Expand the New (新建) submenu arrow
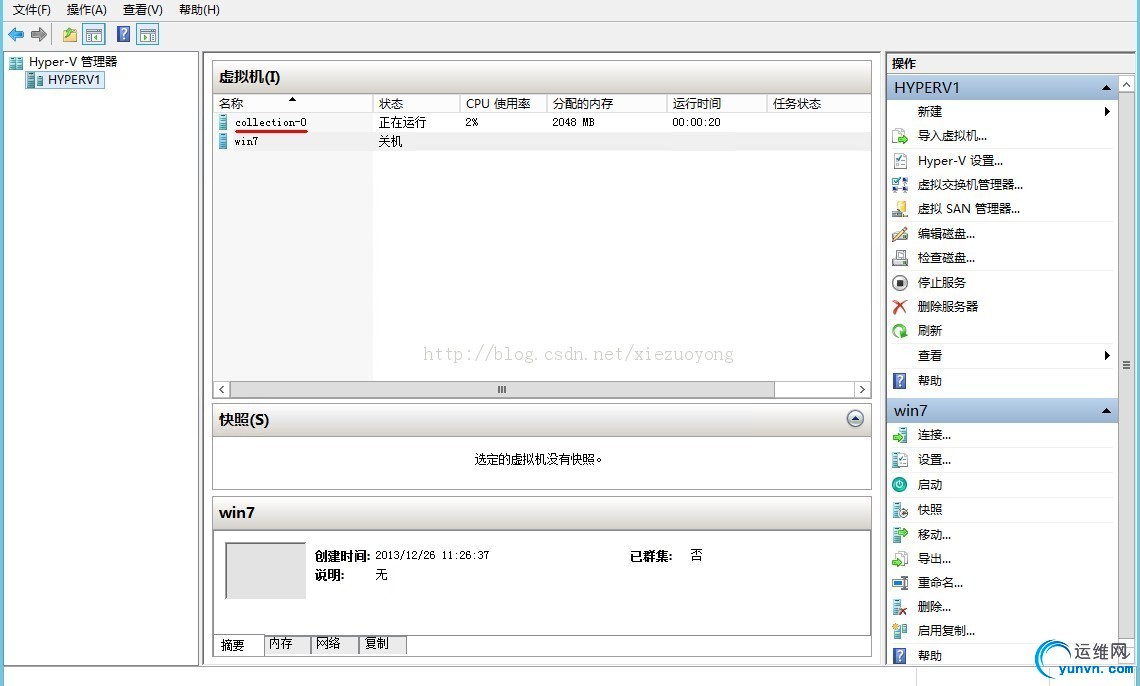1140x686 pixels. pos(1107,111)
